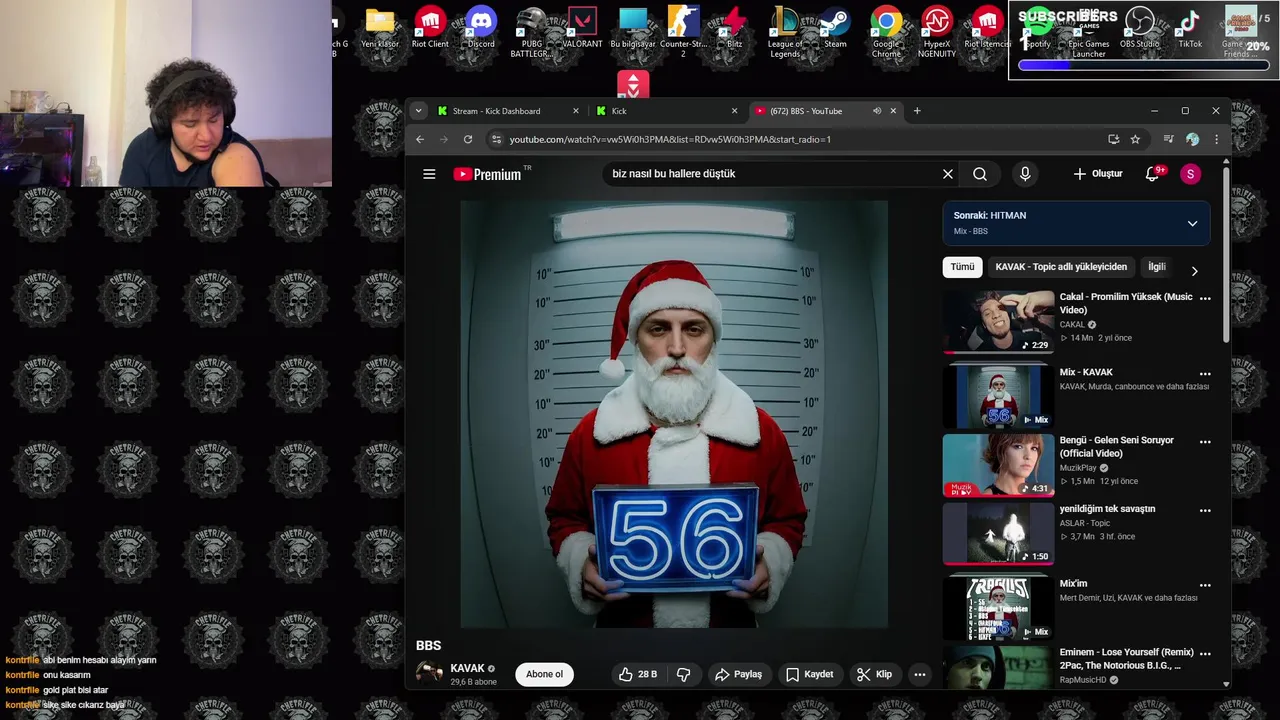Select the BBS - YouTube tab

825,111
